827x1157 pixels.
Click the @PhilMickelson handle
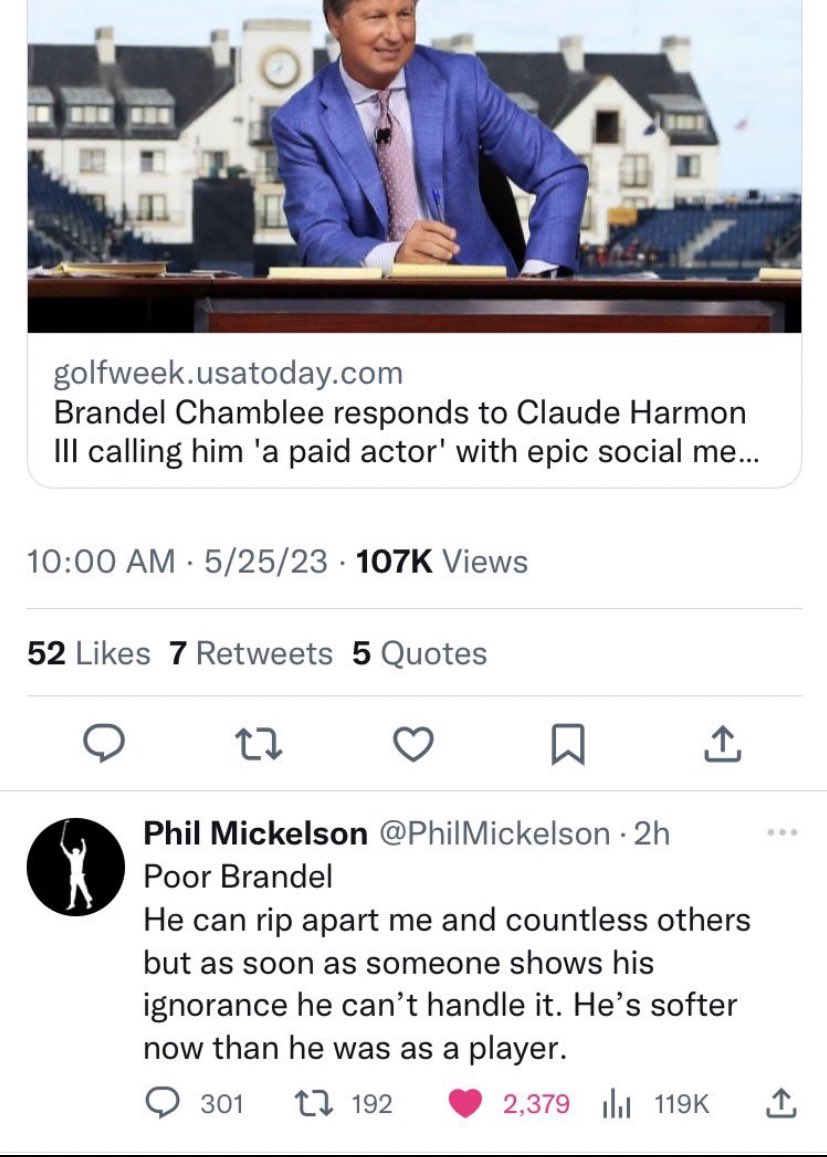tap(492, 833)
